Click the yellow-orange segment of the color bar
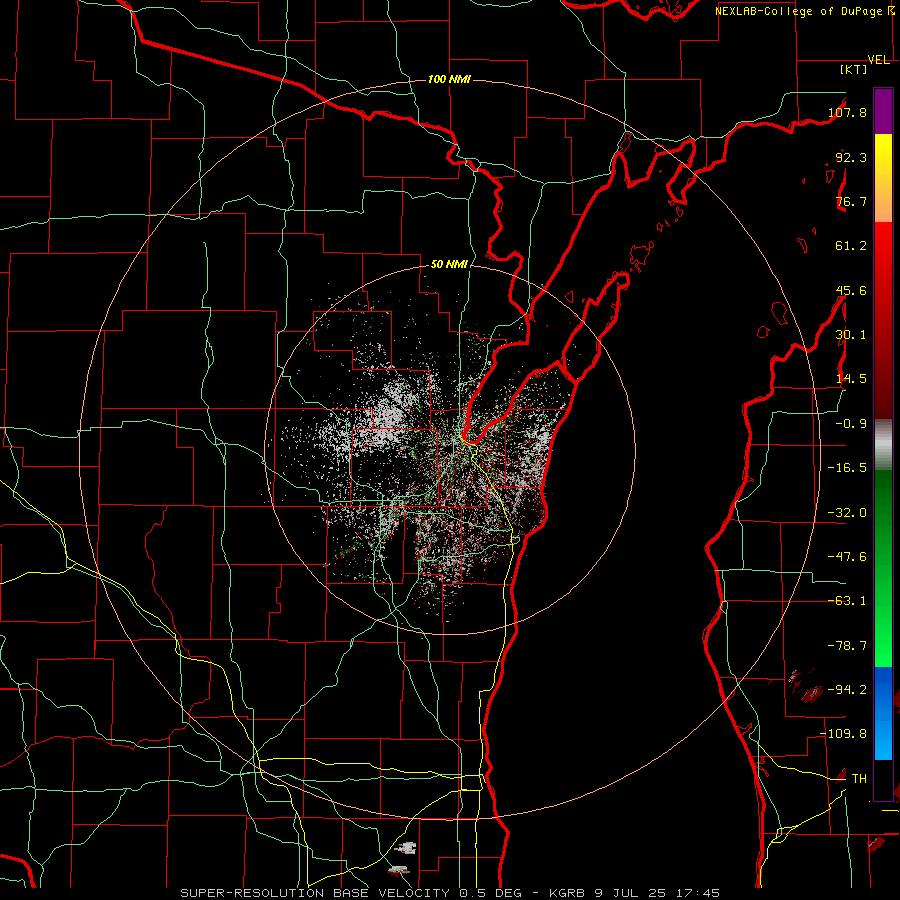900x900 pixels. pyautogui.click(x=883, y=178)
